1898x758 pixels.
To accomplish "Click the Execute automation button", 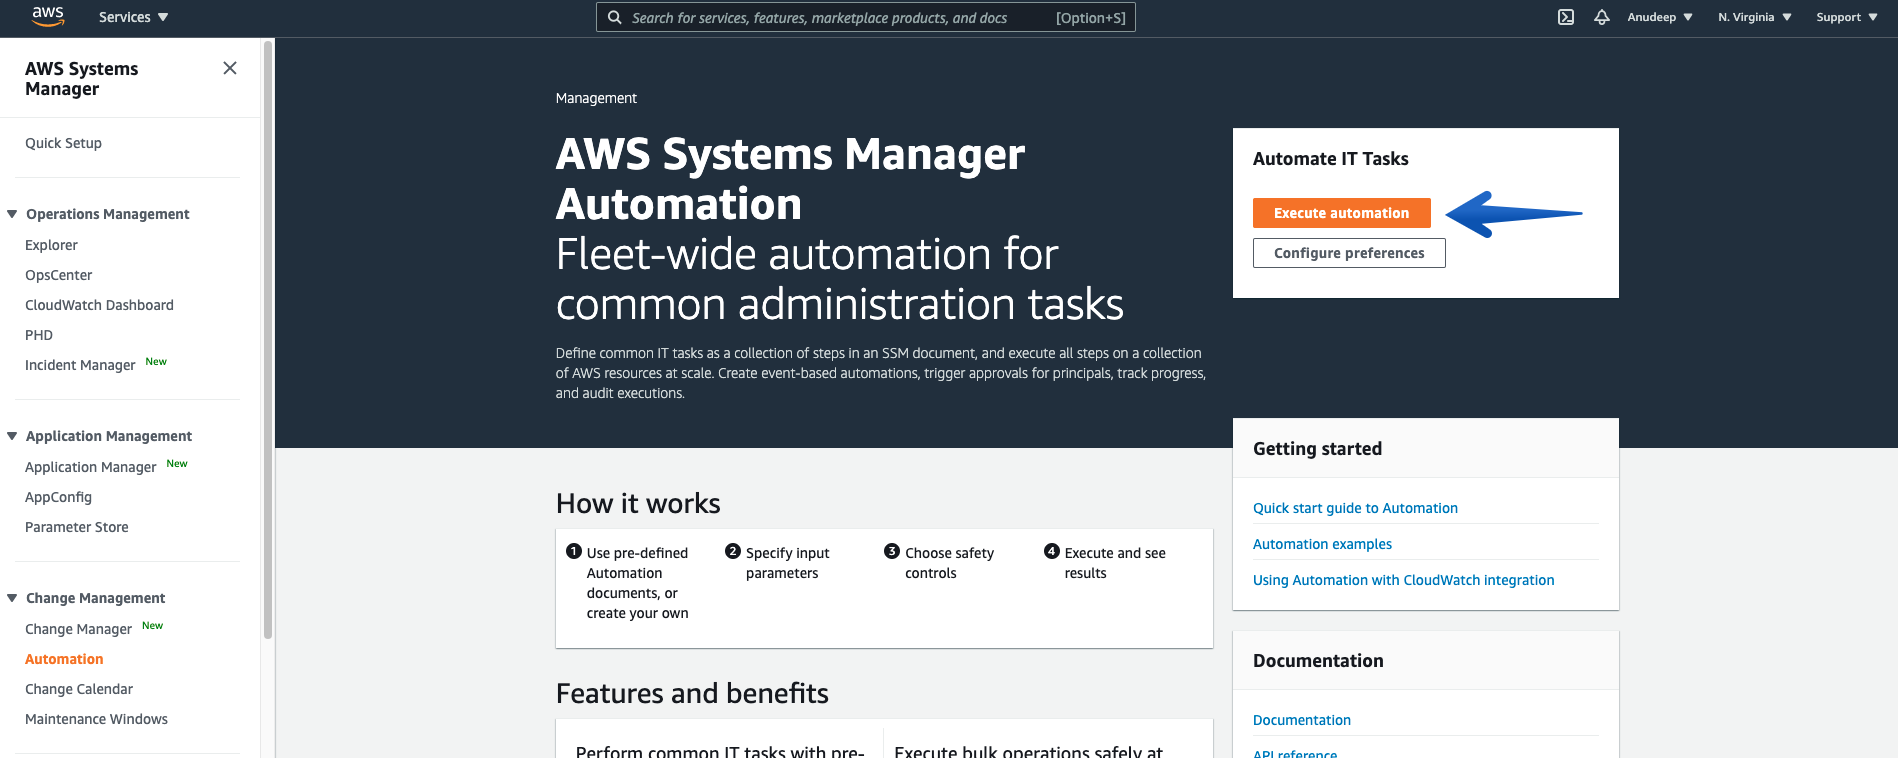I will (1341, 213).
